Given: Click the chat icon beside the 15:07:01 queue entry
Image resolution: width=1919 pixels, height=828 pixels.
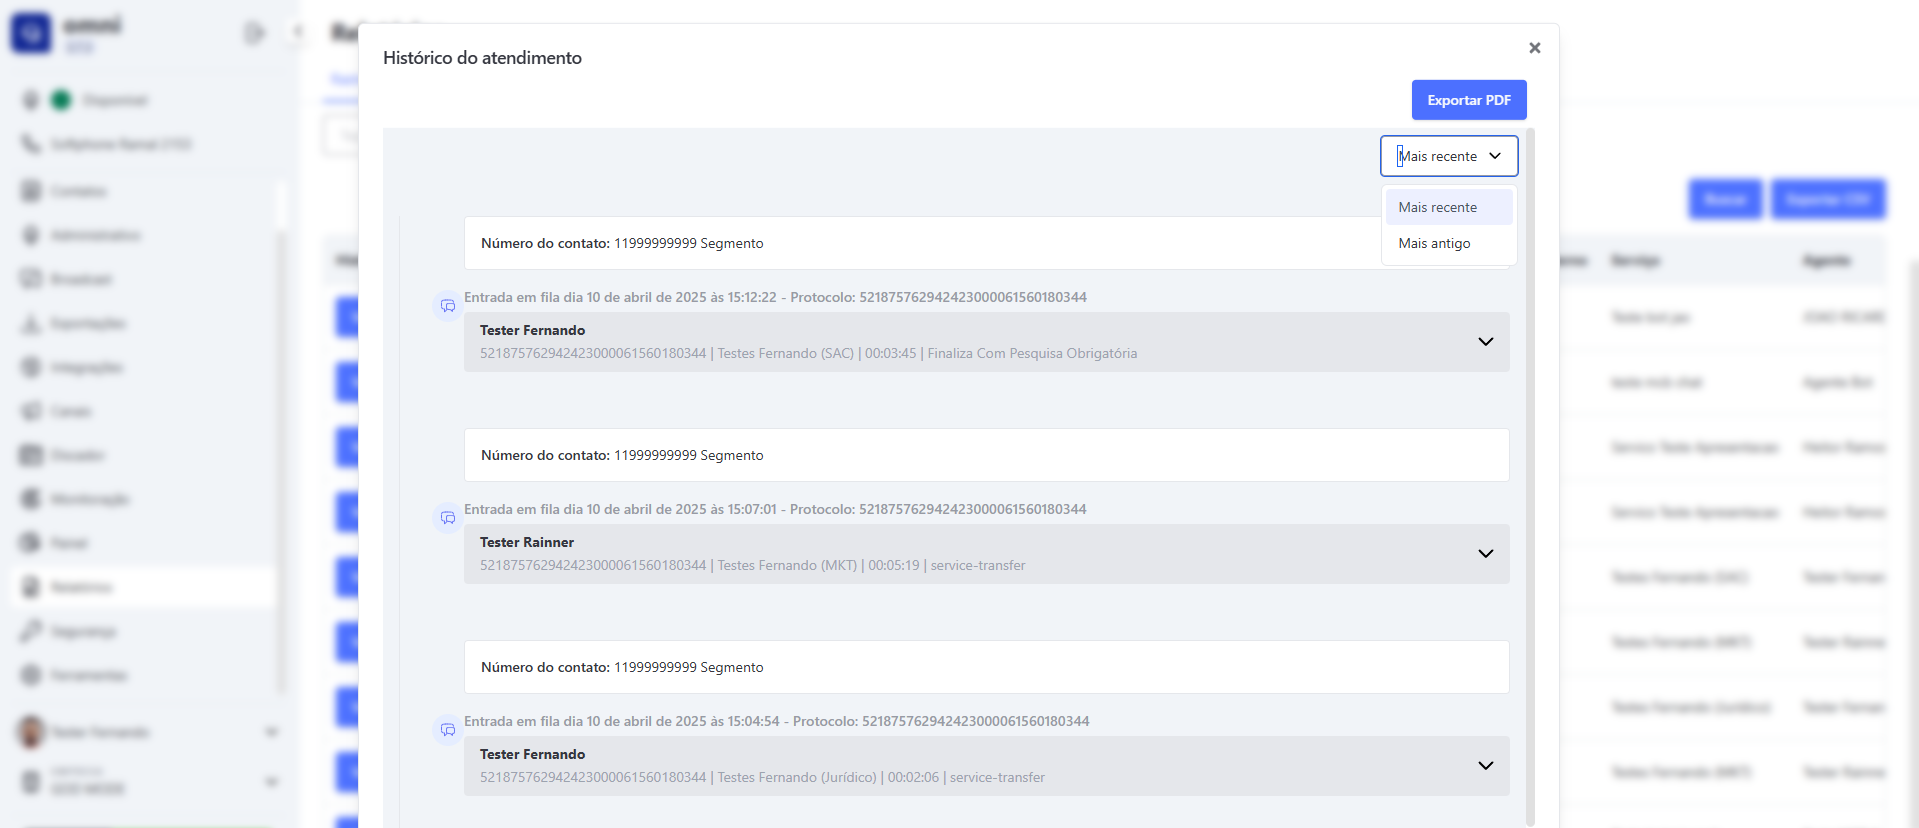Looking at the screenshot, I should 447,518.
